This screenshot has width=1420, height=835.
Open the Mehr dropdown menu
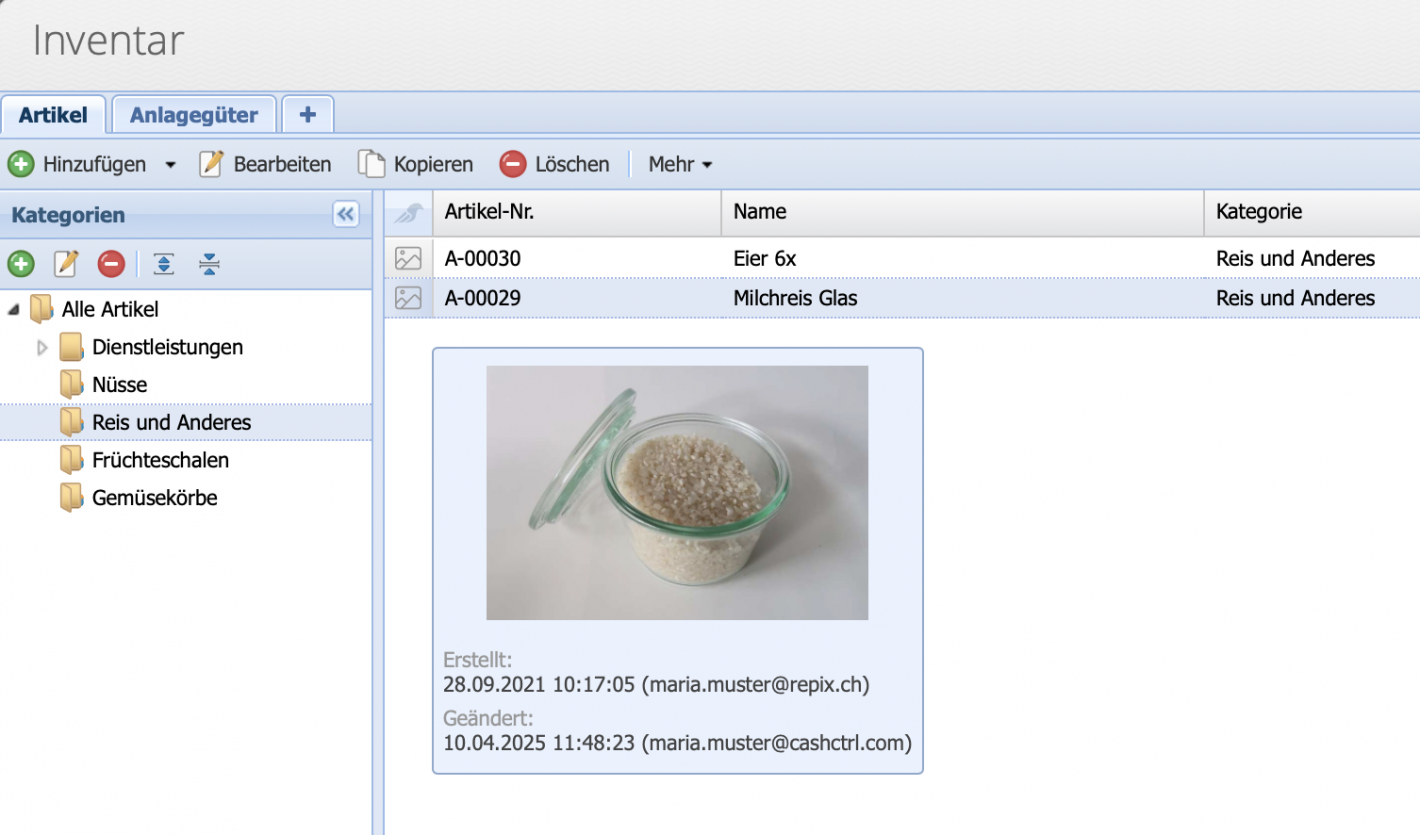tap(680, 164)
